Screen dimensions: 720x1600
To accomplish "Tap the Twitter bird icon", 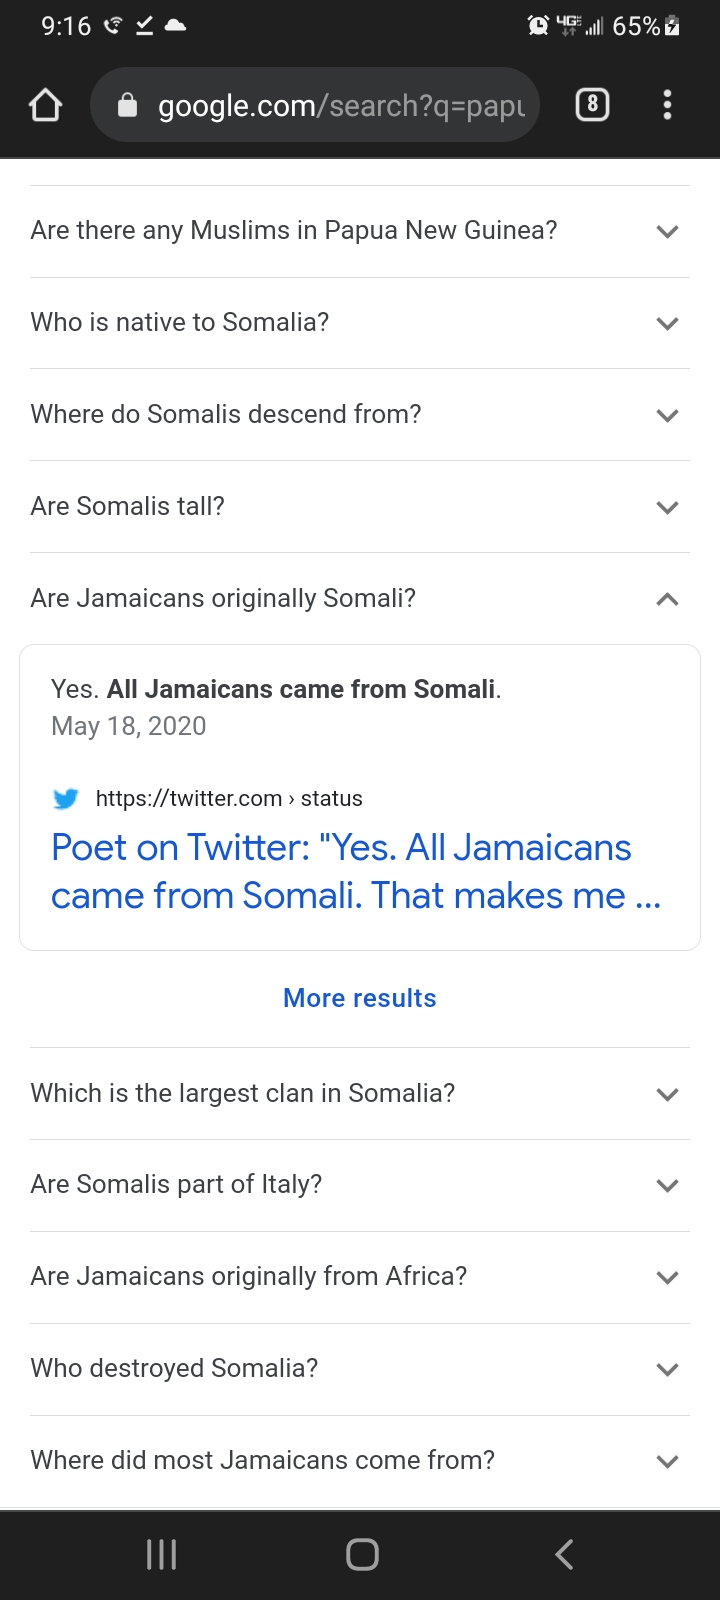I will coord(66,799).
